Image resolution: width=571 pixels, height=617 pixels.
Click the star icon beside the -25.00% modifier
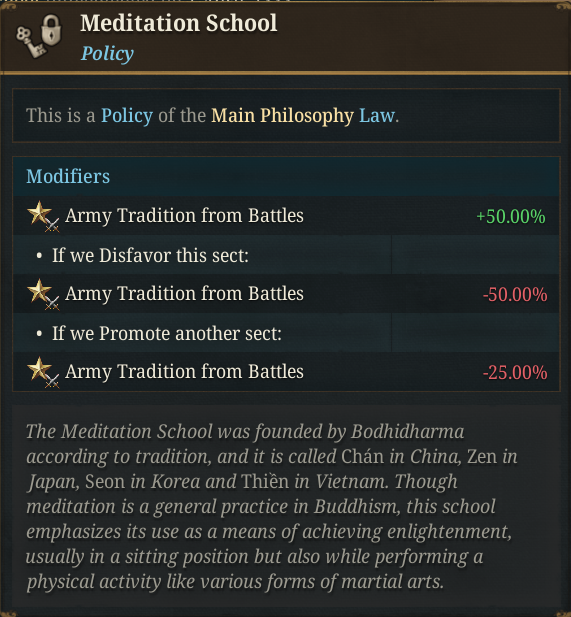(x=43, y=372)
